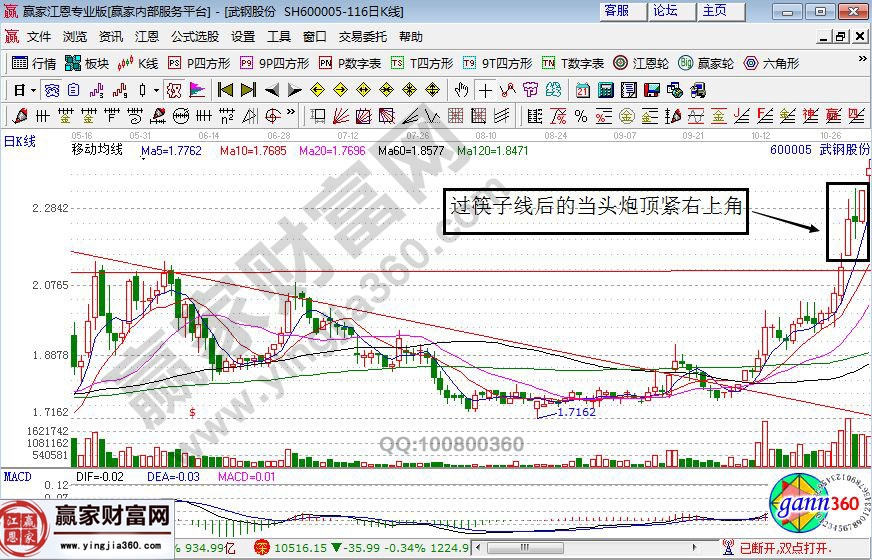Image resolution: width=872 pixels, height=560 pixels.
Task: Switch to K线 candlestick chart
Action: (138, 63)
